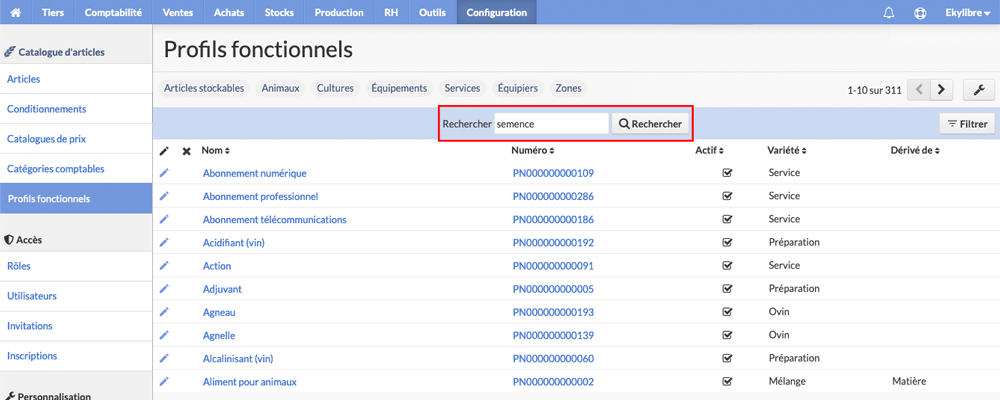
Task: Open the Production menu
Action: [339, 12]
